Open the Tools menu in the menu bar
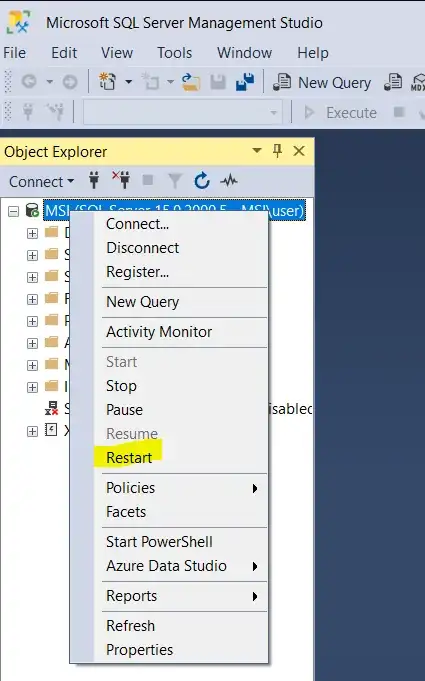This screenshot has width=425, height=681. point(175,53)
